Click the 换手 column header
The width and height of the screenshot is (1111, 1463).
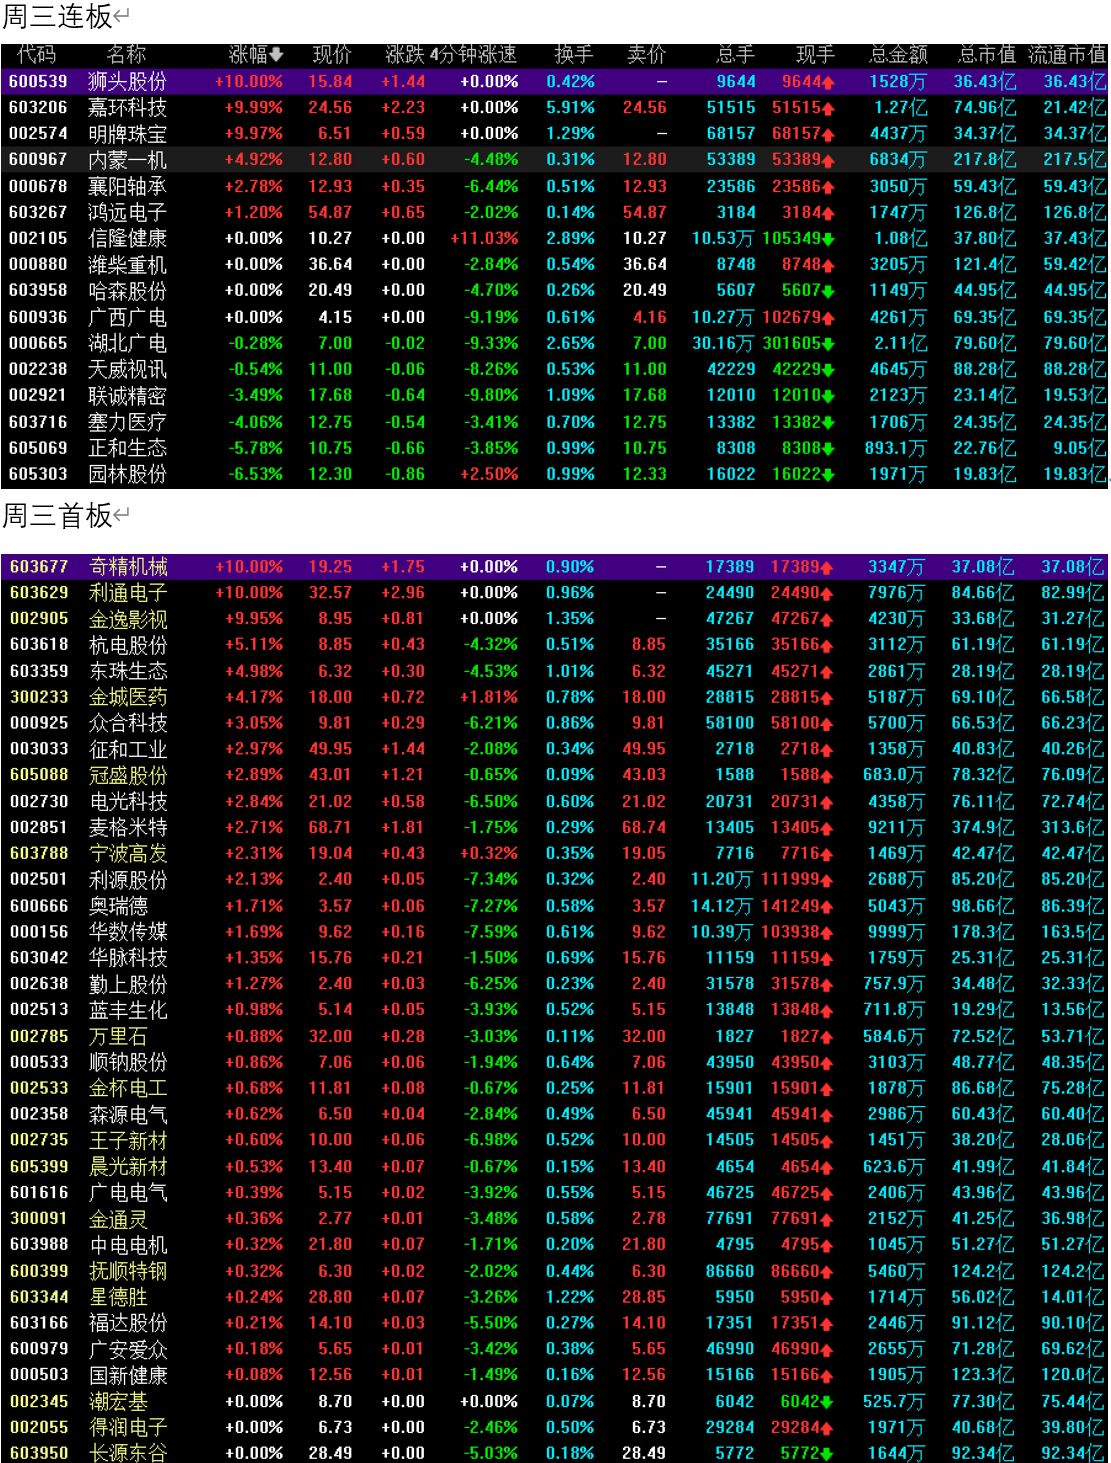tap(573, 55)
